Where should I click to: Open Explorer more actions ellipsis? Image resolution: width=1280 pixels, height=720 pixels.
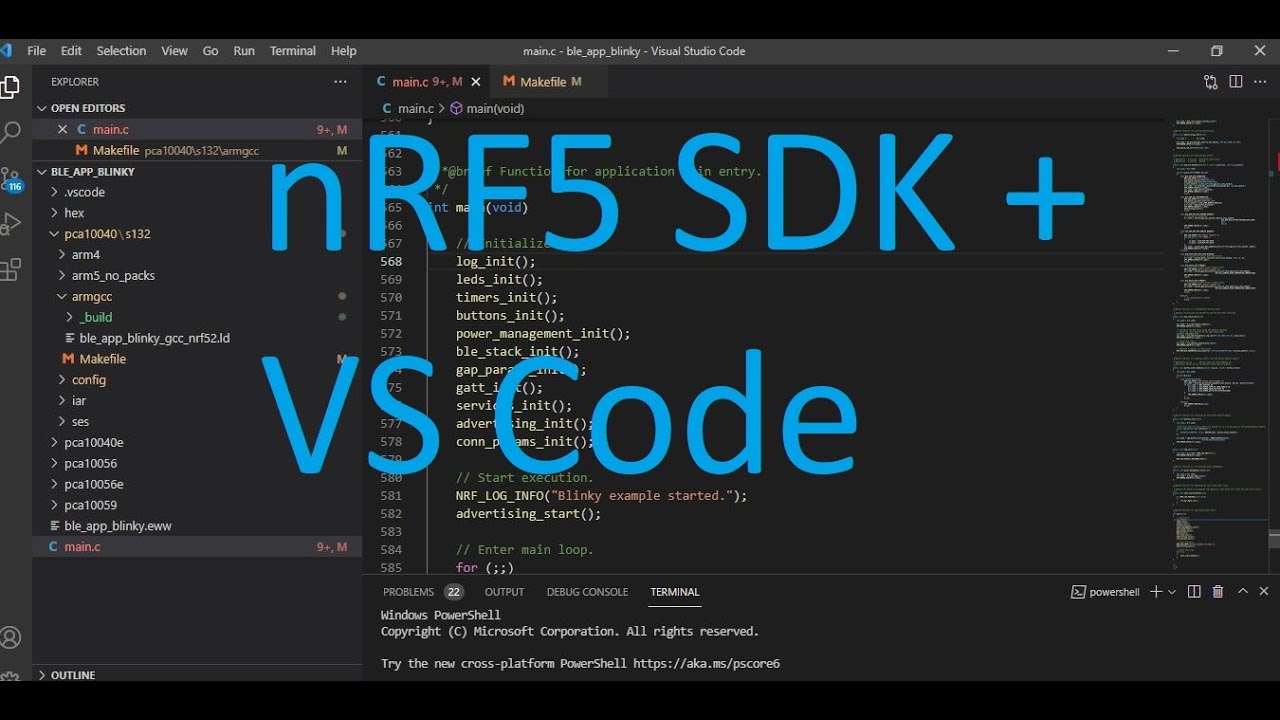tap(340, 82)
